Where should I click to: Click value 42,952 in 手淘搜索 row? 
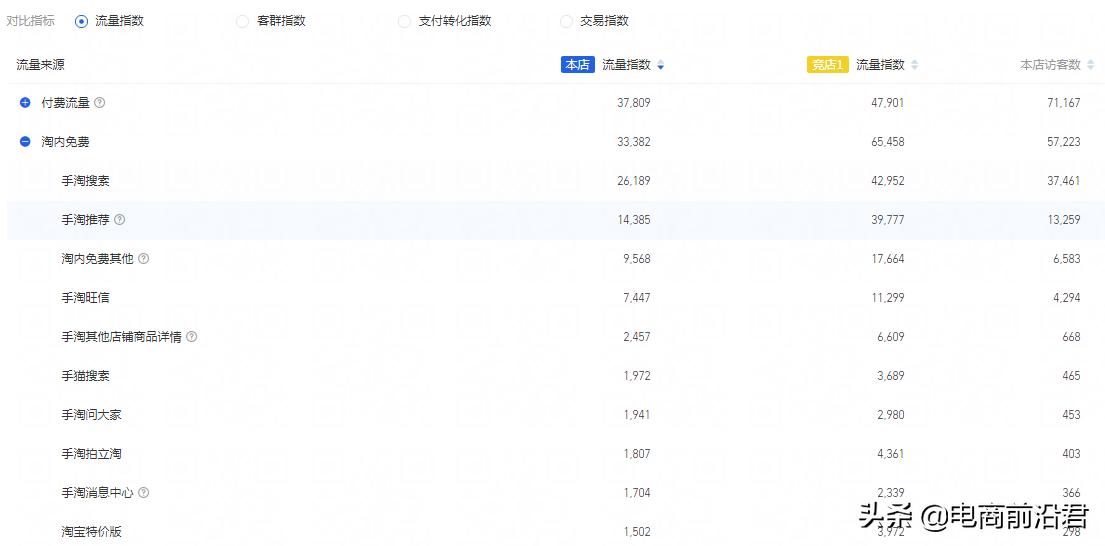pos(887,181)
